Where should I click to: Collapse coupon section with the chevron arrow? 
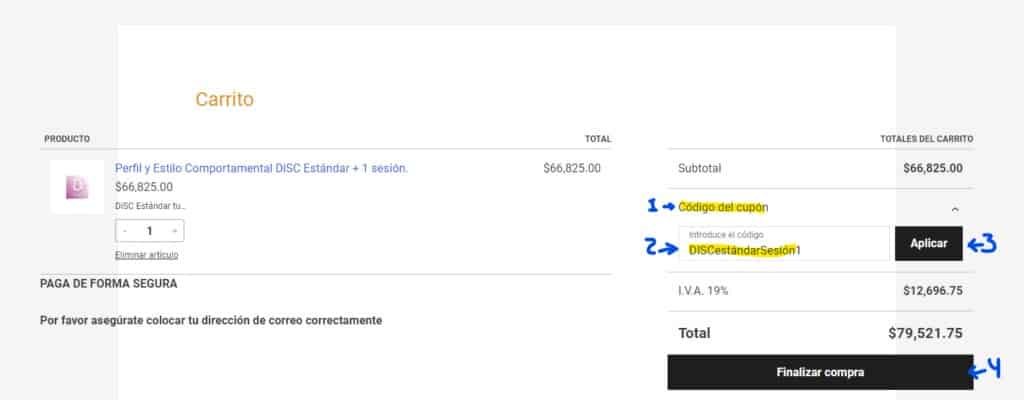954,208
